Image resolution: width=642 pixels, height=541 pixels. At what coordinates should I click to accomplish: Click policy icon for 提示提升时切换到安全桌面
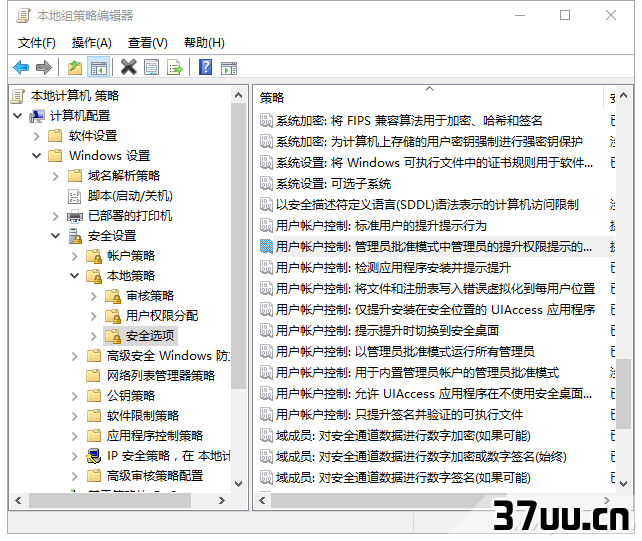[266, 330]
